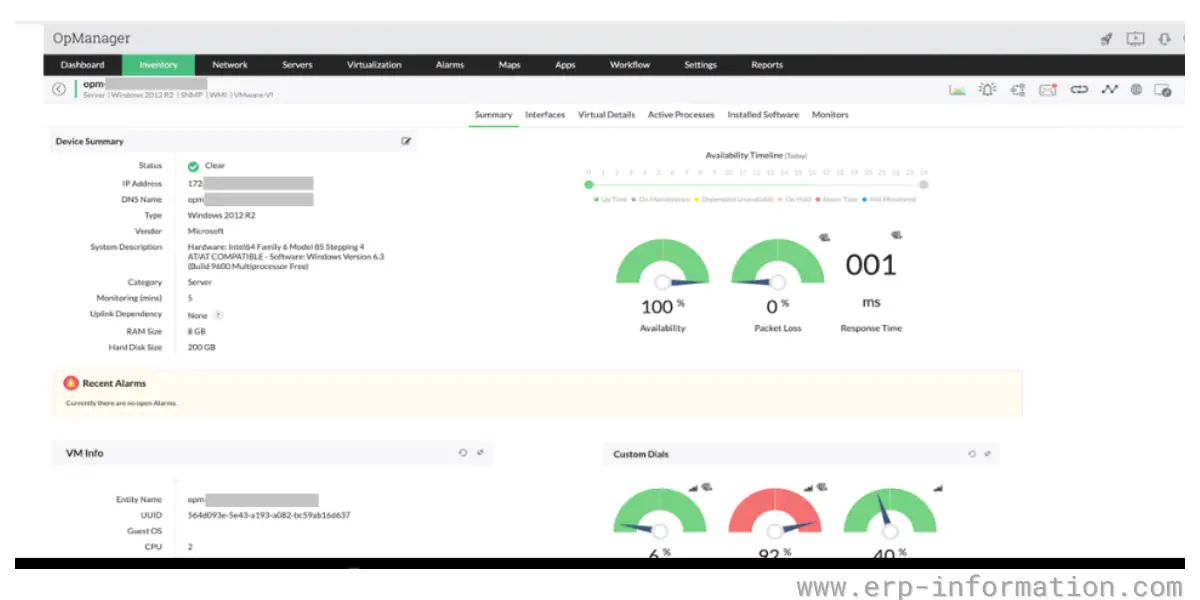The image size is (1200, 600).
Task: Click the '200 GB' Hard Disk Size value
Action: pyautogui.click(x=201, y=347)
